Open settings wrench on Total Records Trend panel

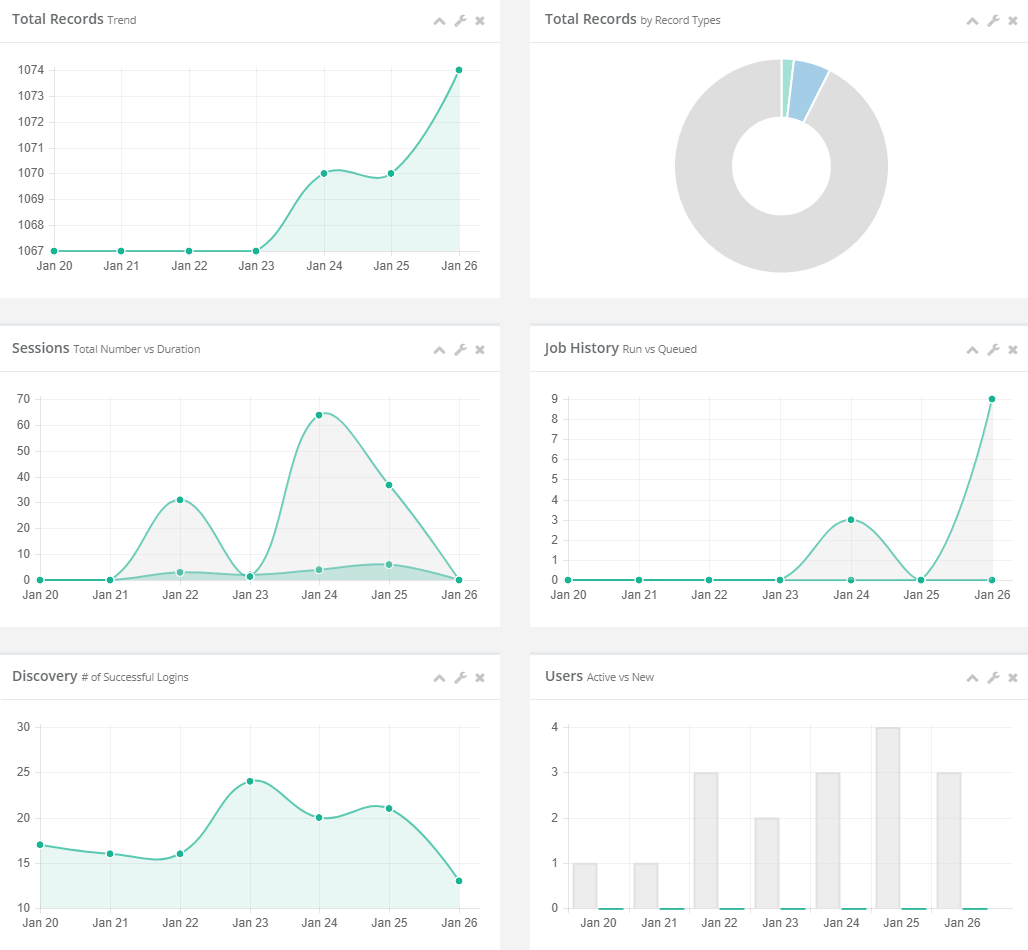coord(460,21)
